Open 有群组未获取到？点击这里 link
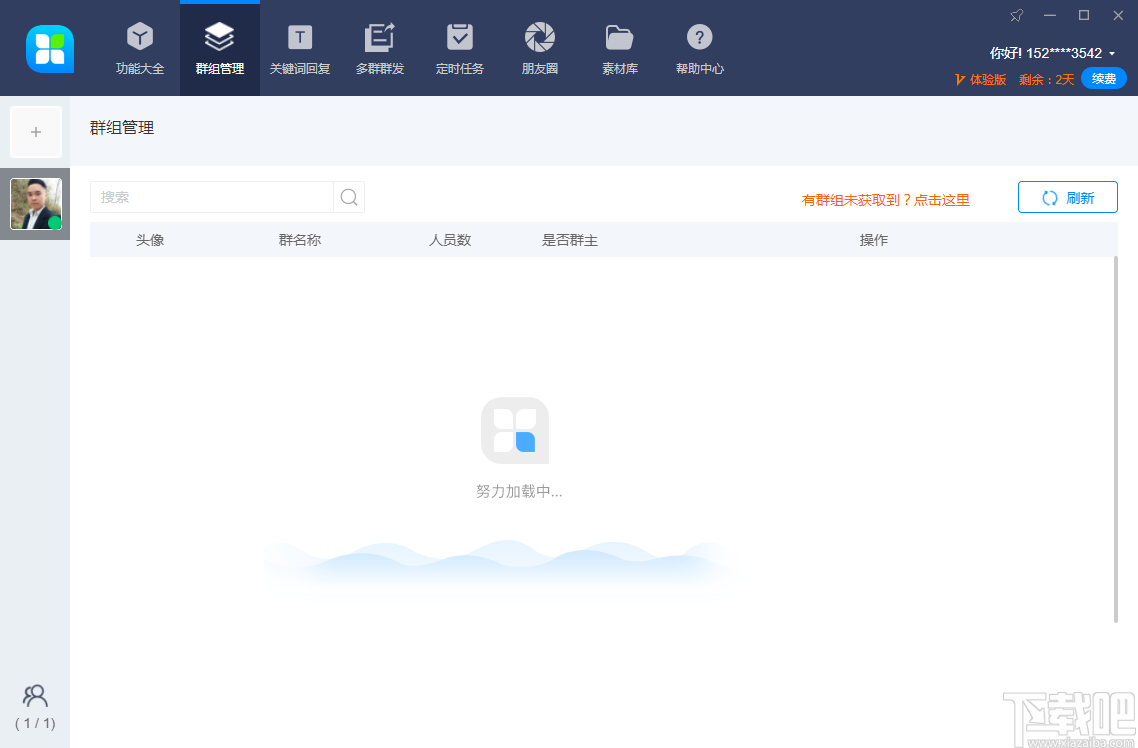This screenshot has width=1138, height=748. [885, 200]
